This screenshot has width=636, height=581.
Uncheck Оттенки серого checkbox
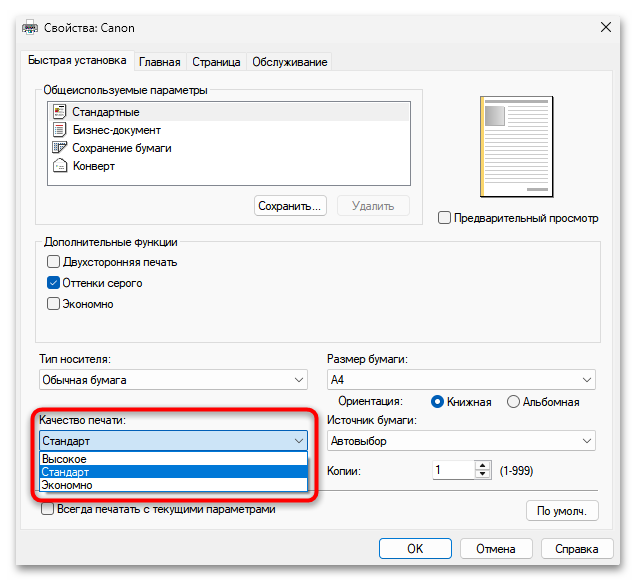[54, 283]
